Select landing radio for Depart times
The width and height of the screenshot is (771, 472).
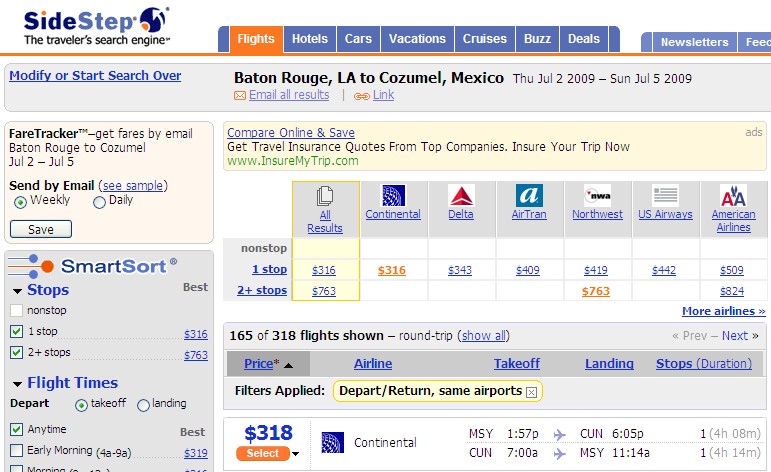click(x=144, y=405)
